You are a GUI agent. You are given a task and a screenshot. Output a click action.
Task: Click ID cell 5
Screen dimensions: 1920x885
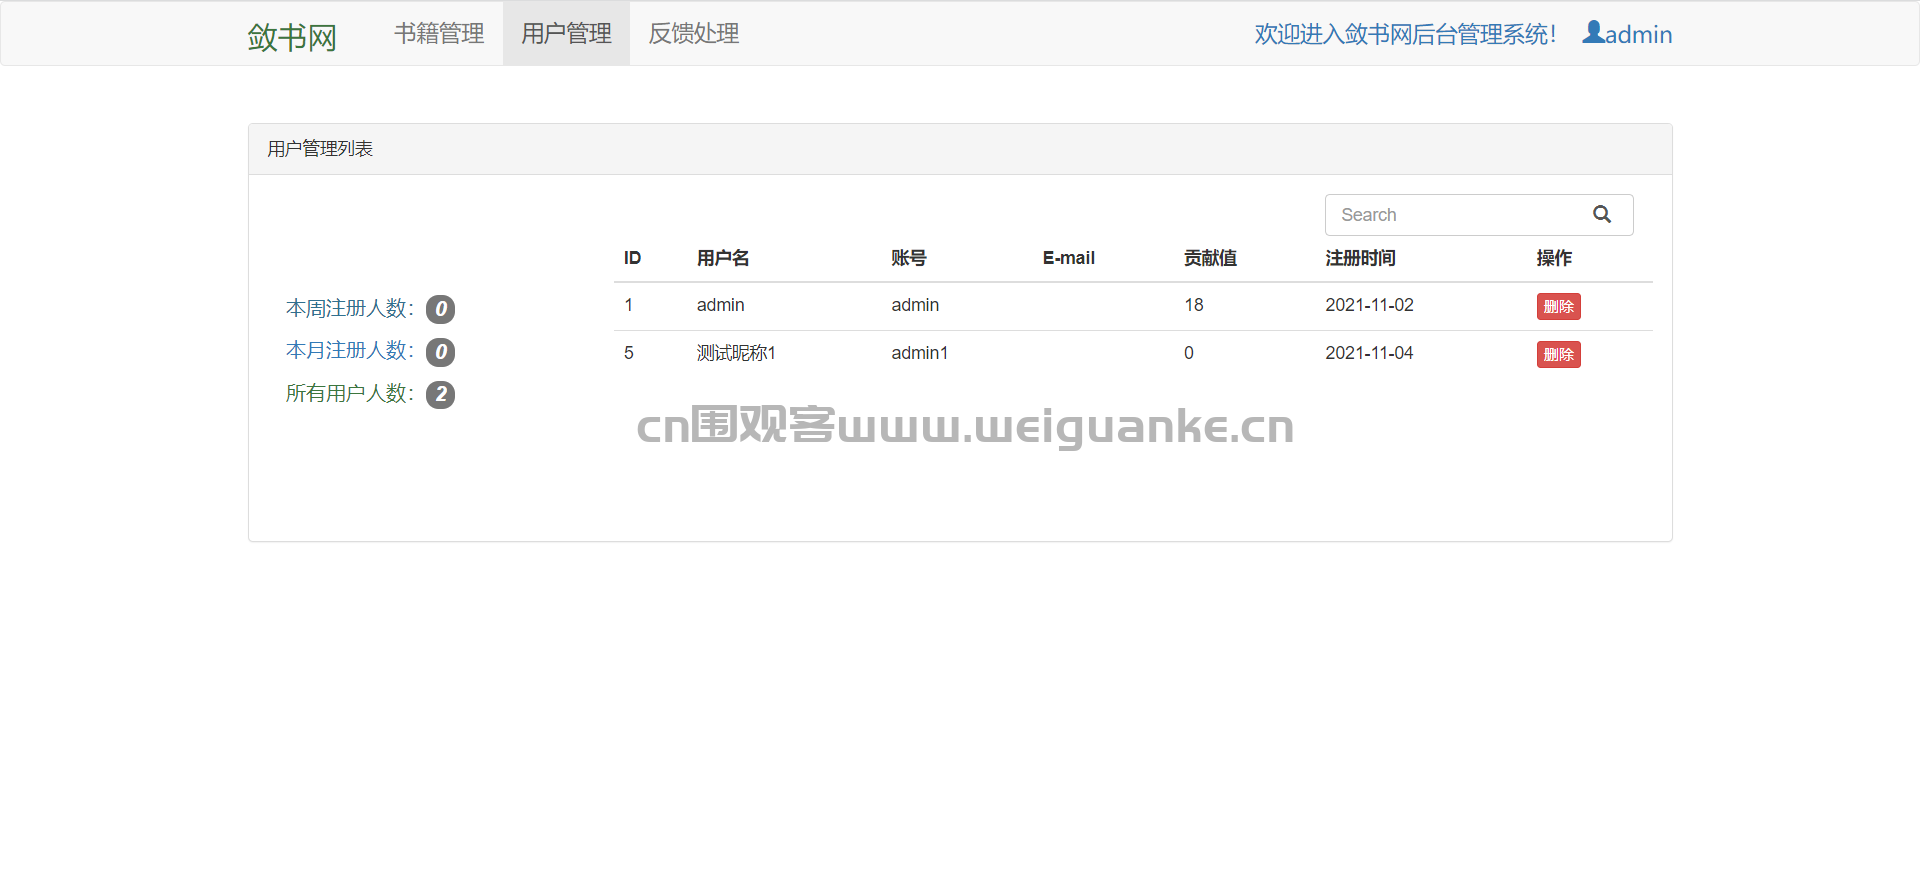point(629,353)
